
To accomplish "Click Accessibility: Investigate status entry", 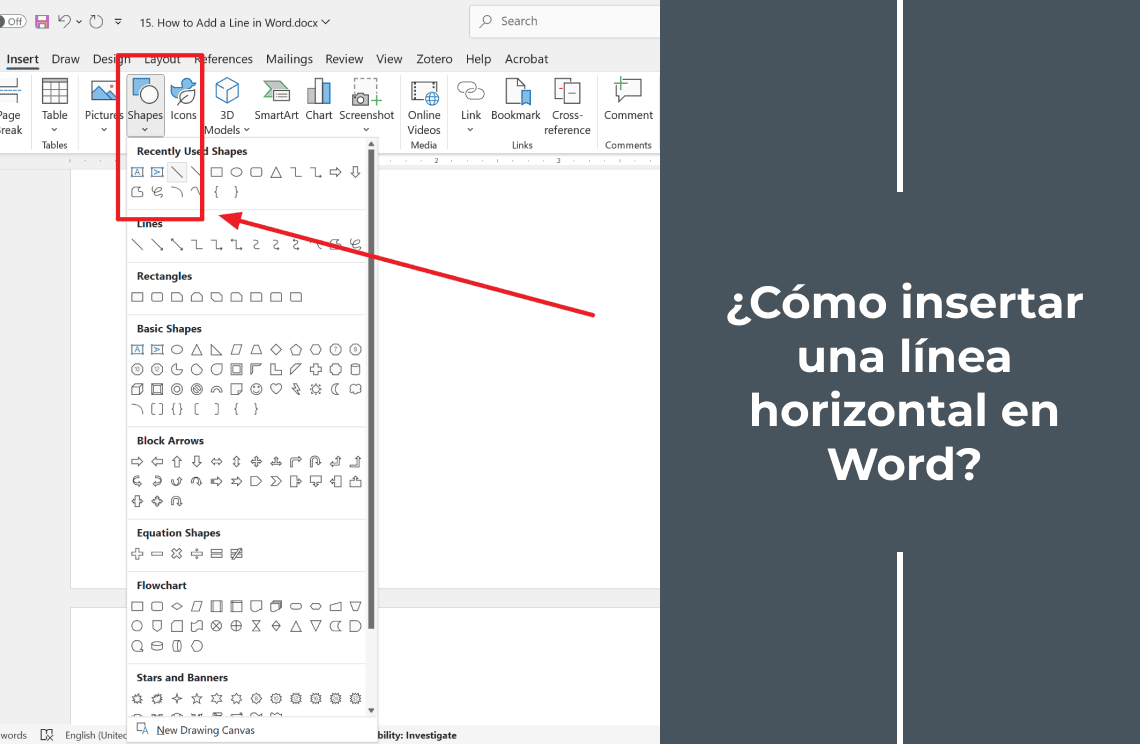I will tap(417, 735).
